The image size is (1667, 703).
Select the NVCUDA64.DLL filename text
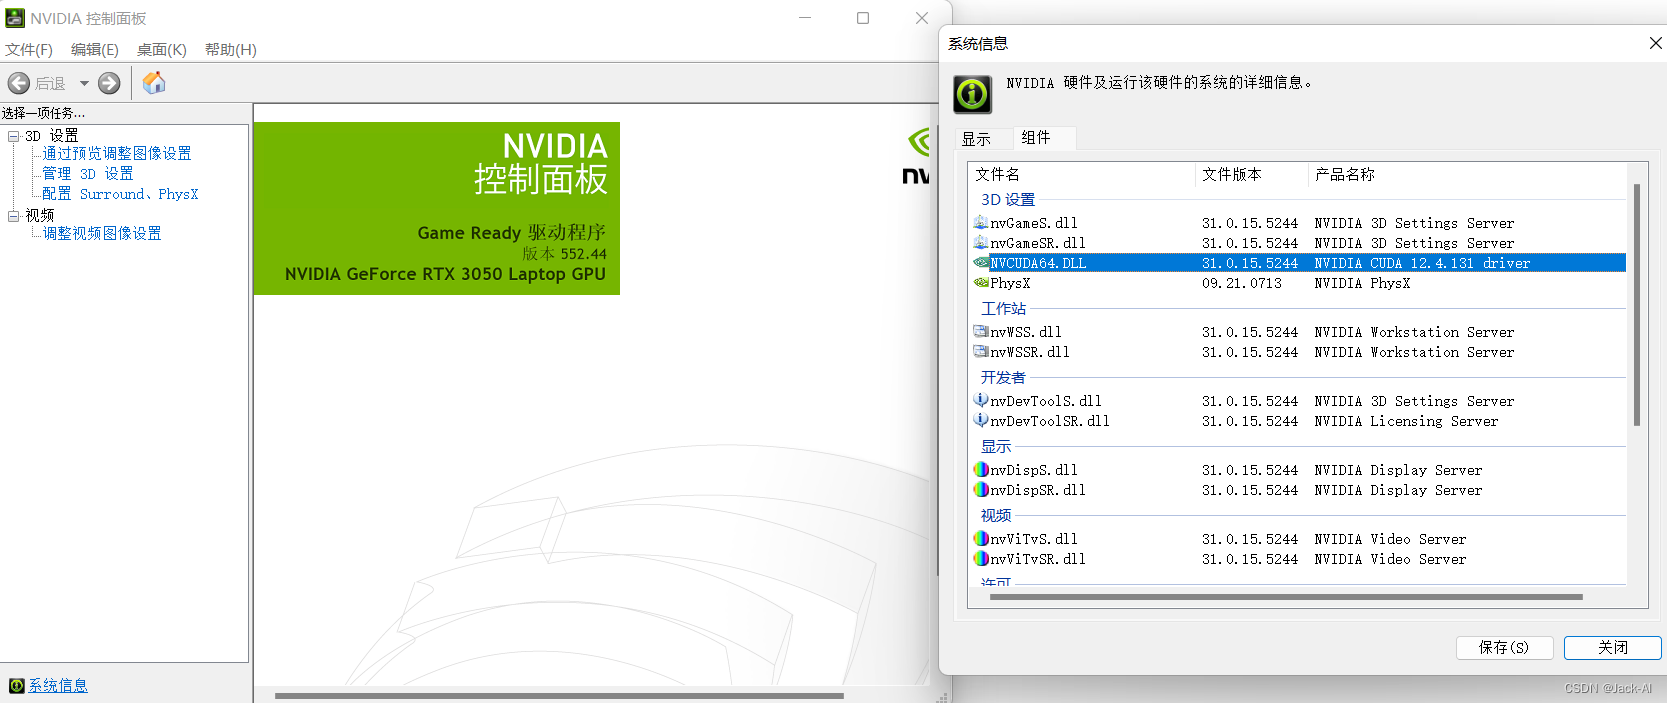(x=1038, y=263)
